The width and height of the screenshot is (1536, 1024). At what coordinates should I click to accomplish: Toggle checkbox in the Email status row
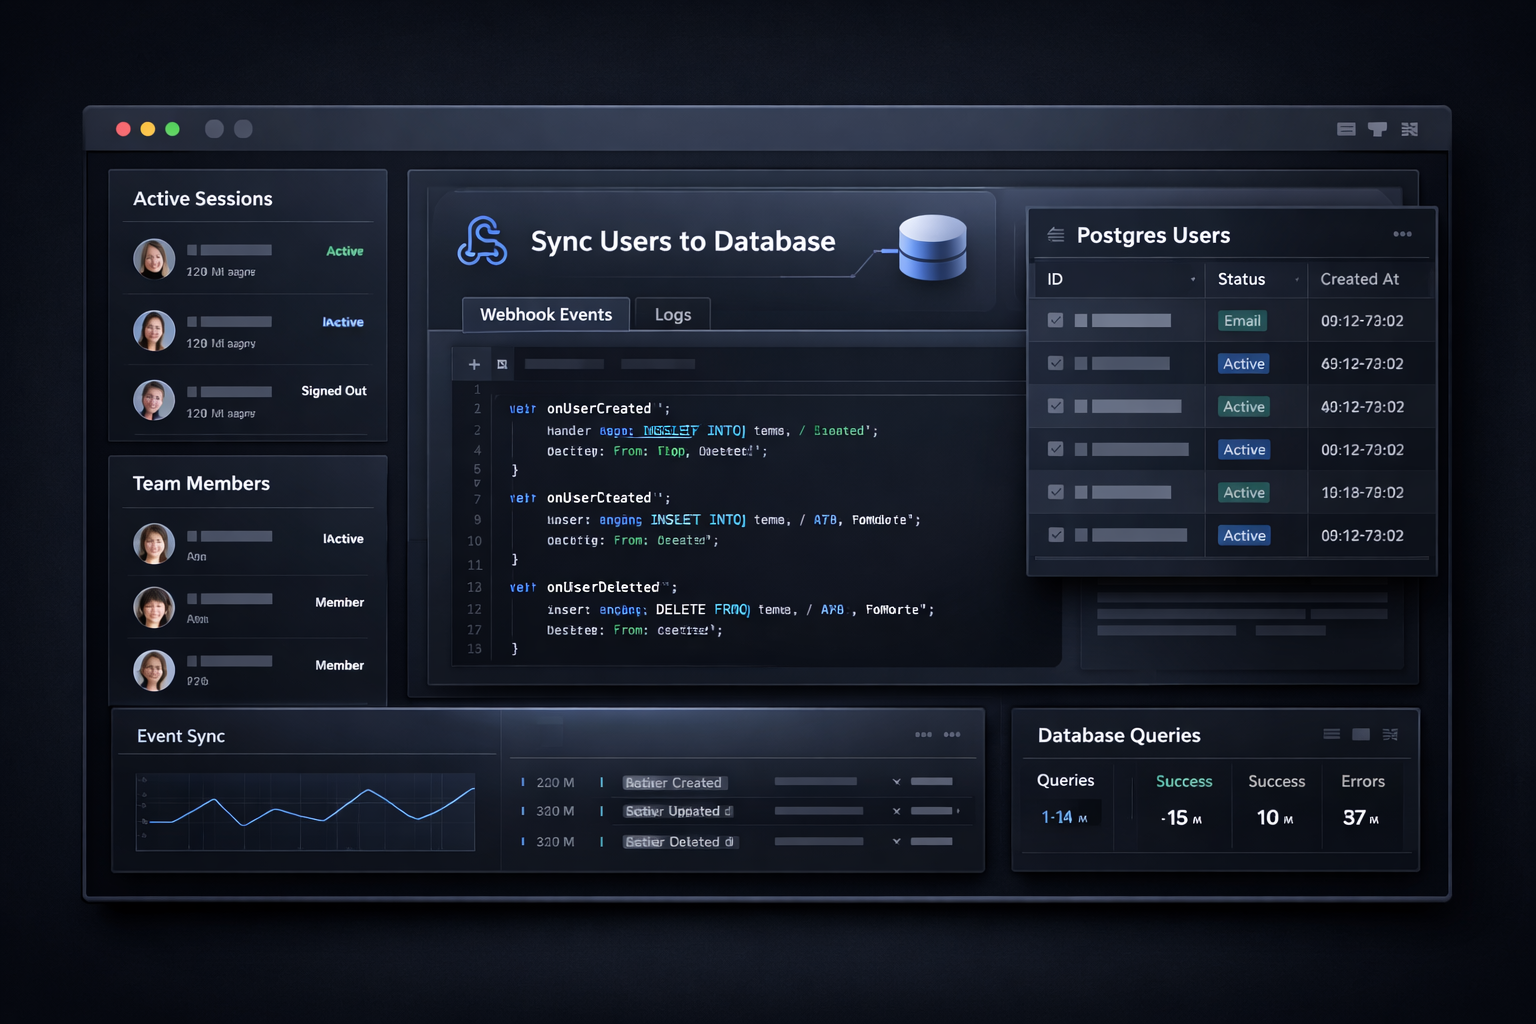pos(1055,320)
